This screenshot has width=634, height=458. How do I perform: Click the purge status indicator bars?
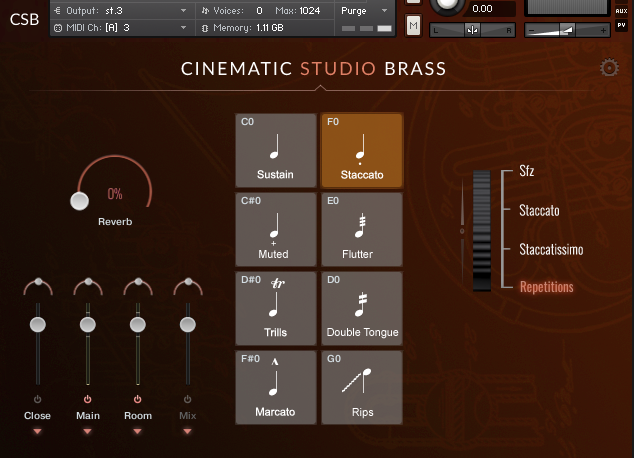(366, 28)
